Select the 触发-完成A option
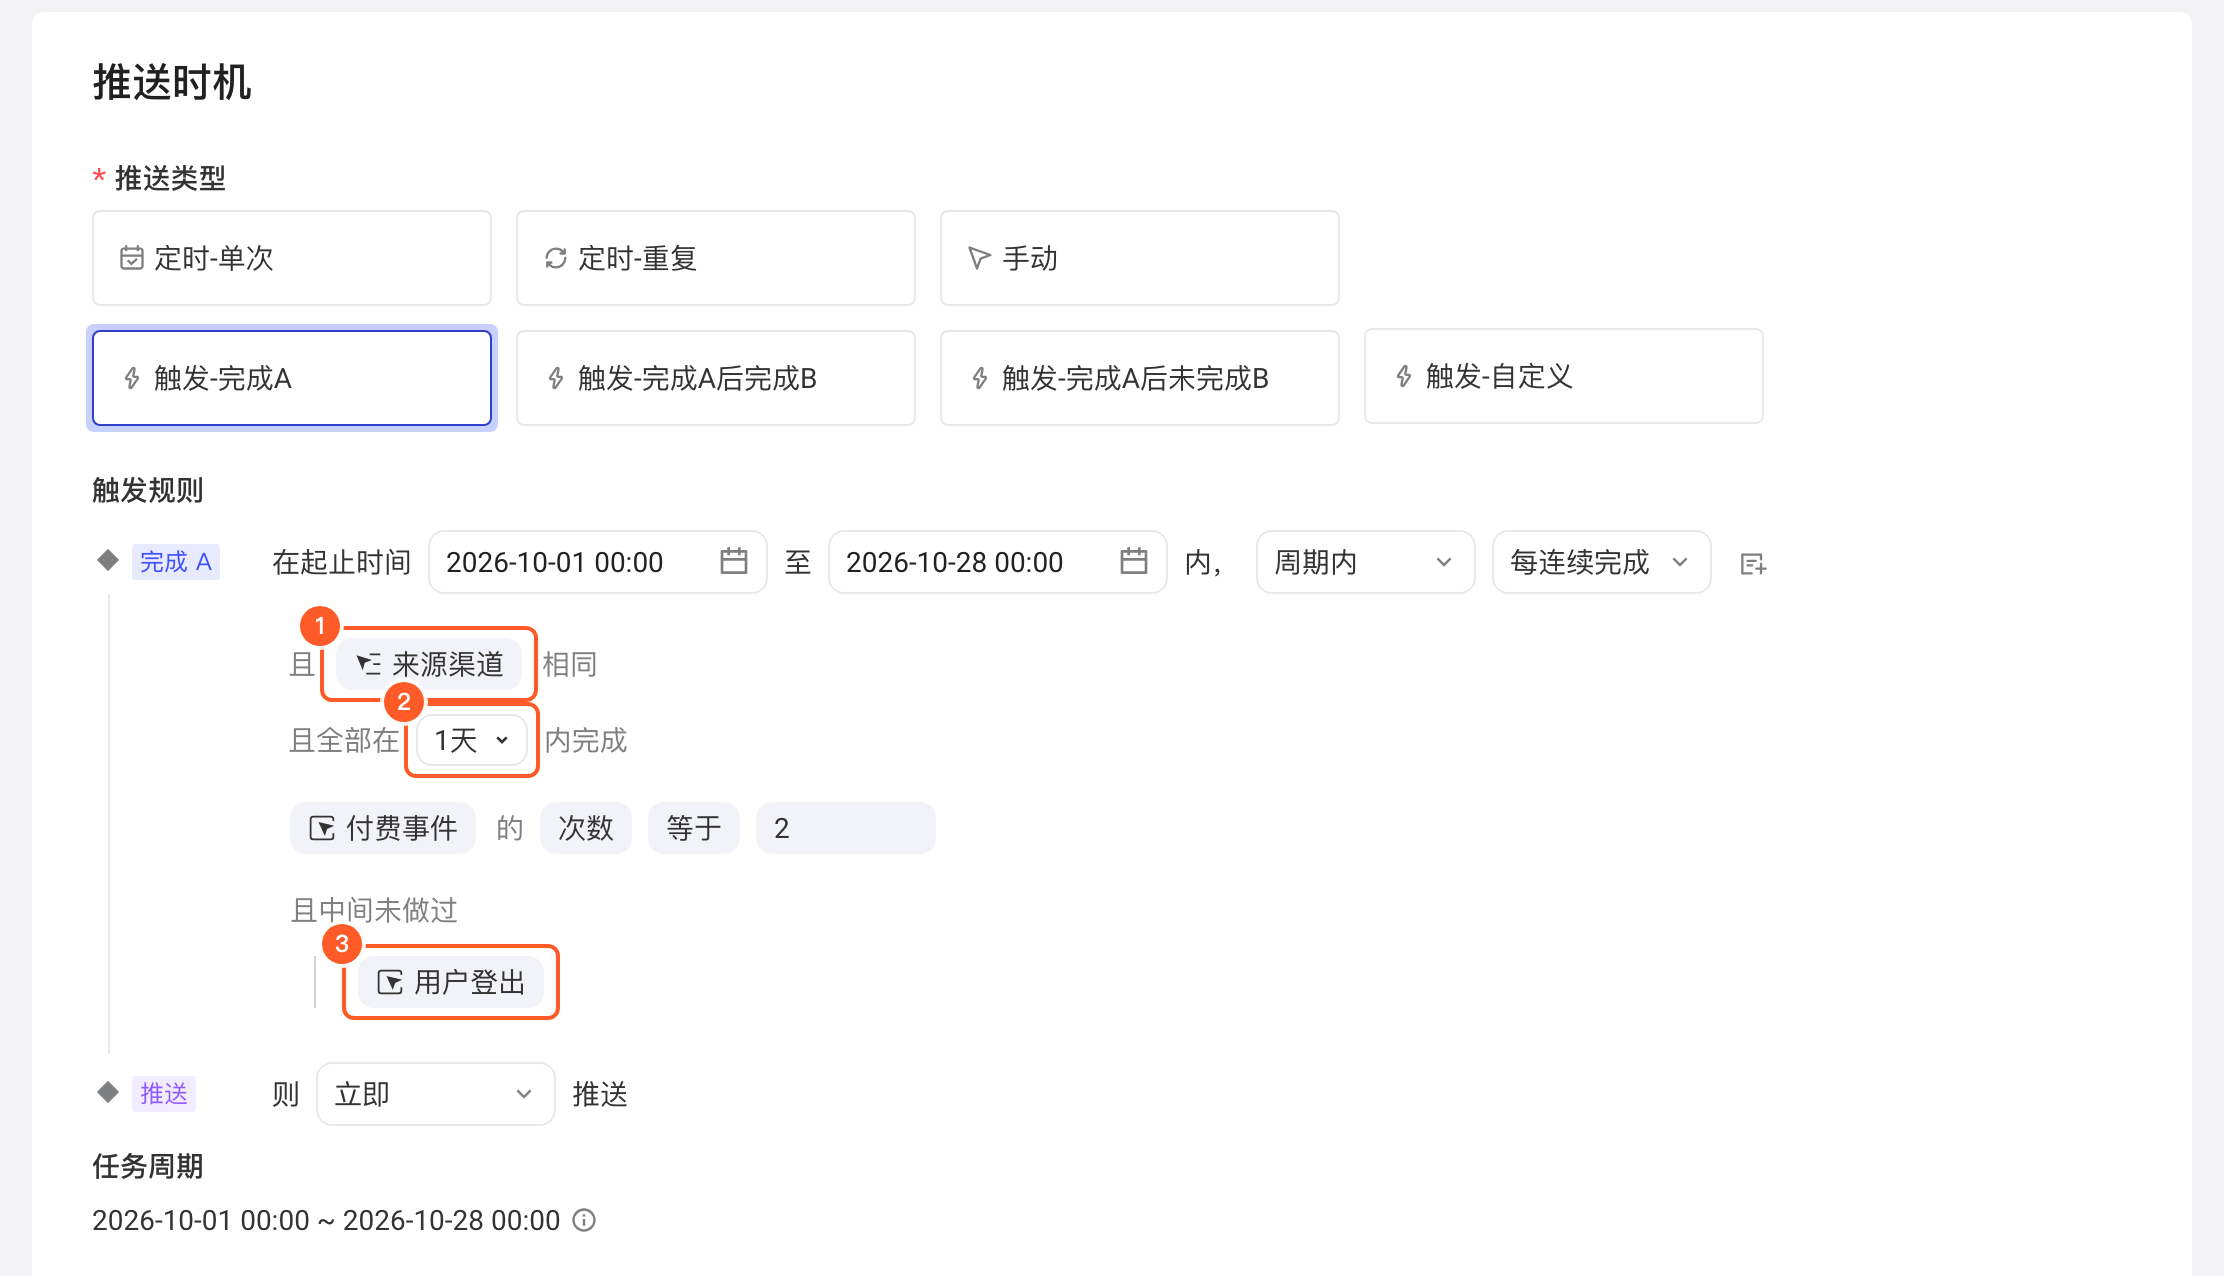Image resolution: width=2224 pixels, height=1276 pixels. pos(291,378)
